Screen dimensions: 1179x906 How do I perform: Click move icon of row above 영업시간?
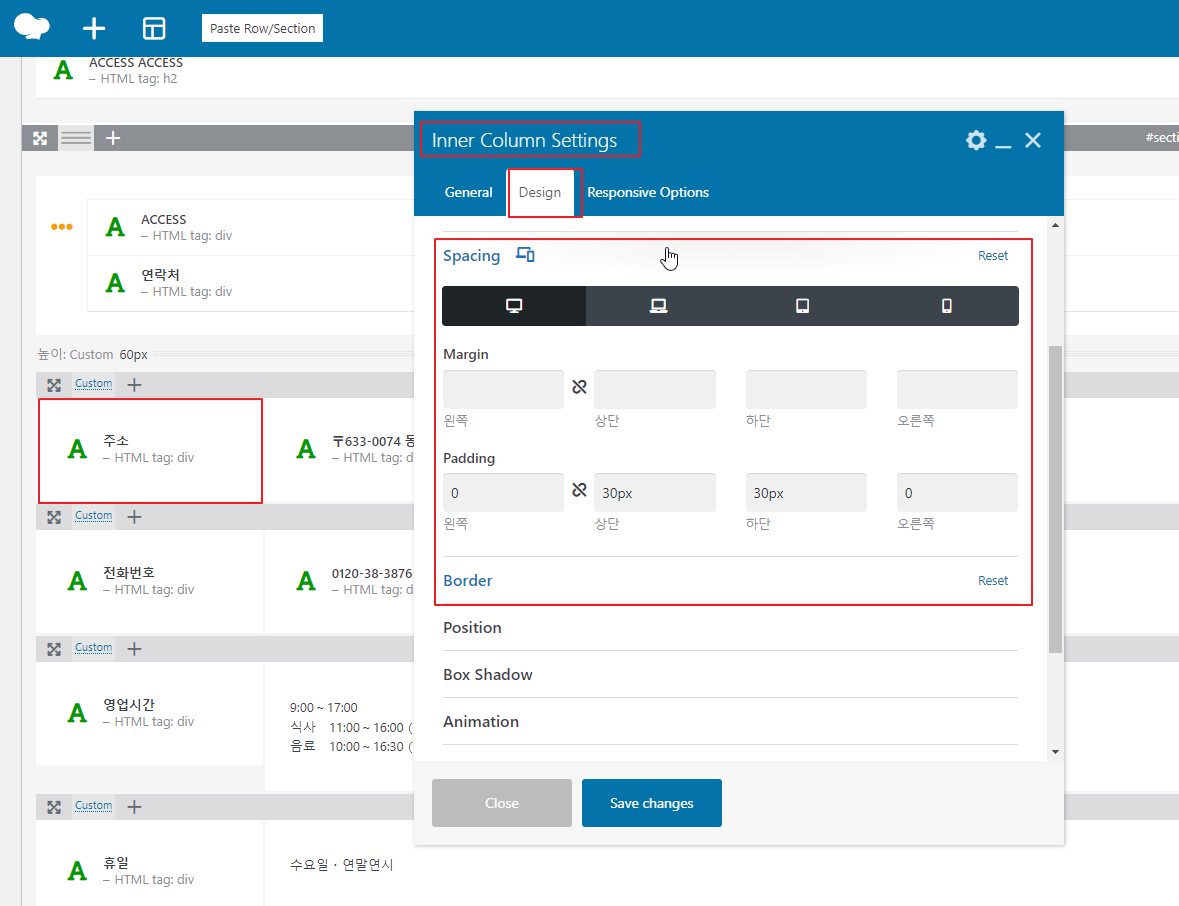(54, 649)
